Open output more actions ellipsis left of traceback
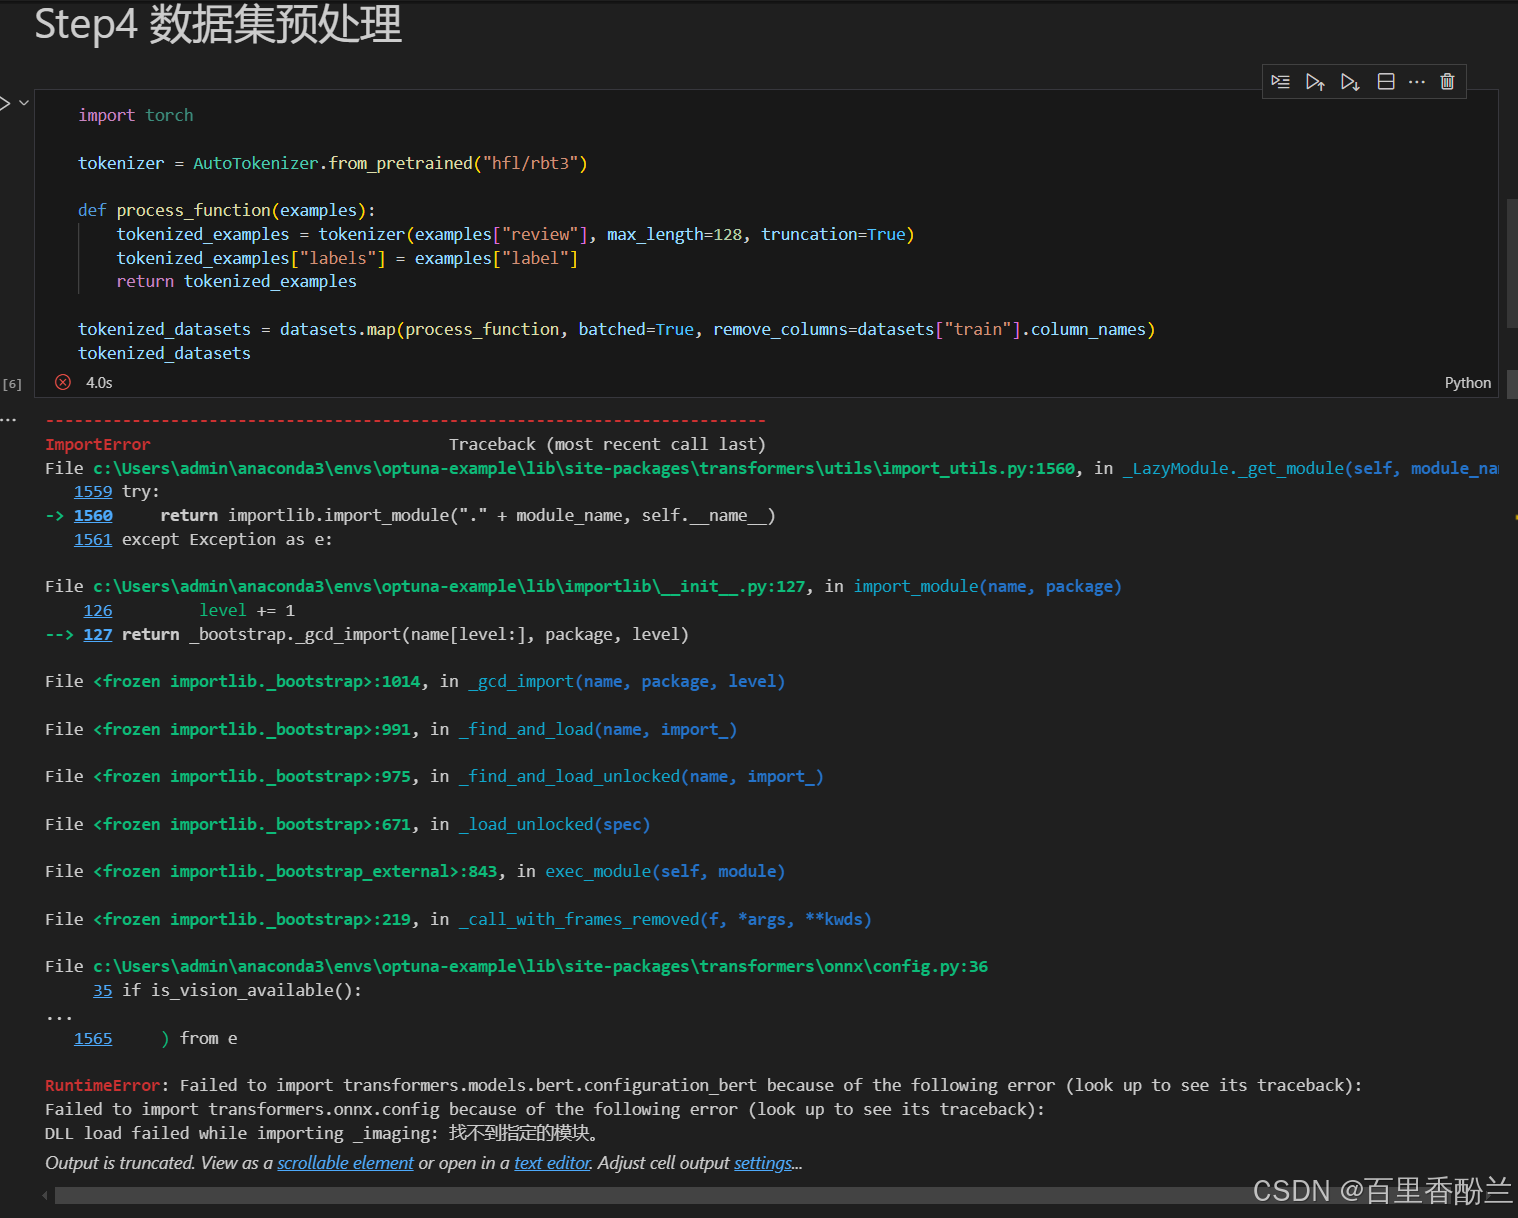 coord(9,420)
